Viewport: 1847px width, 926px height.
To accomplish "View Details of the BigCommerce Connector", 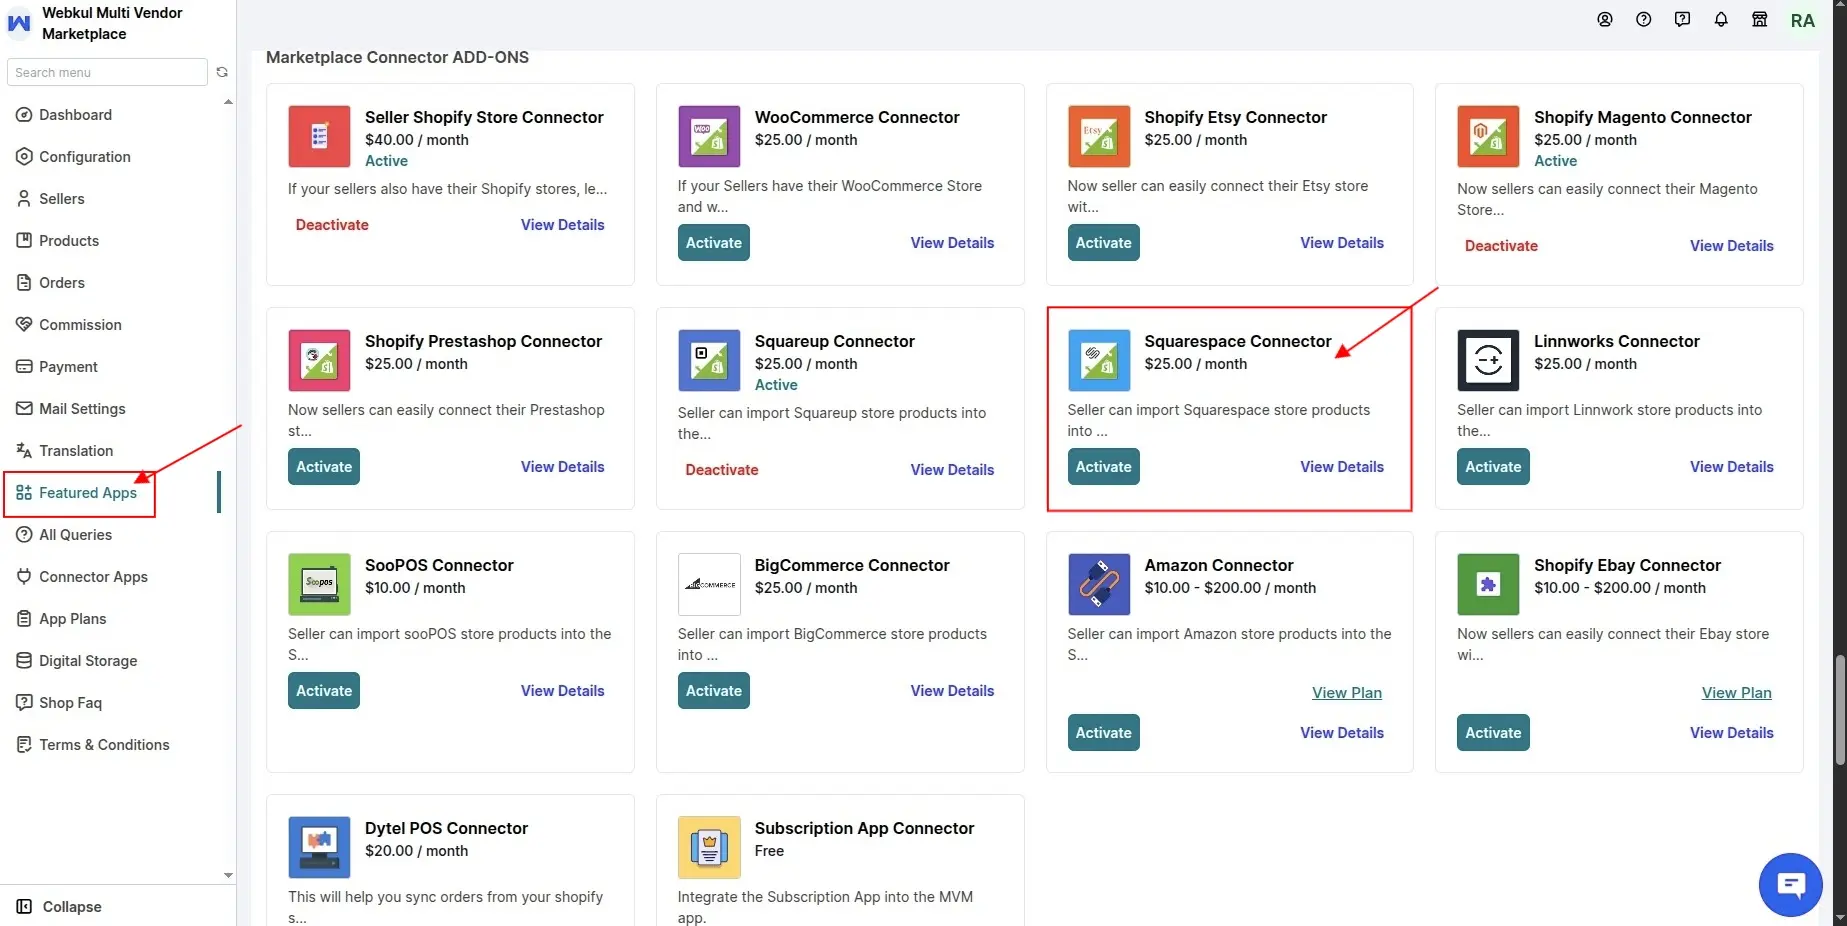I will click(x=952, y=691).
